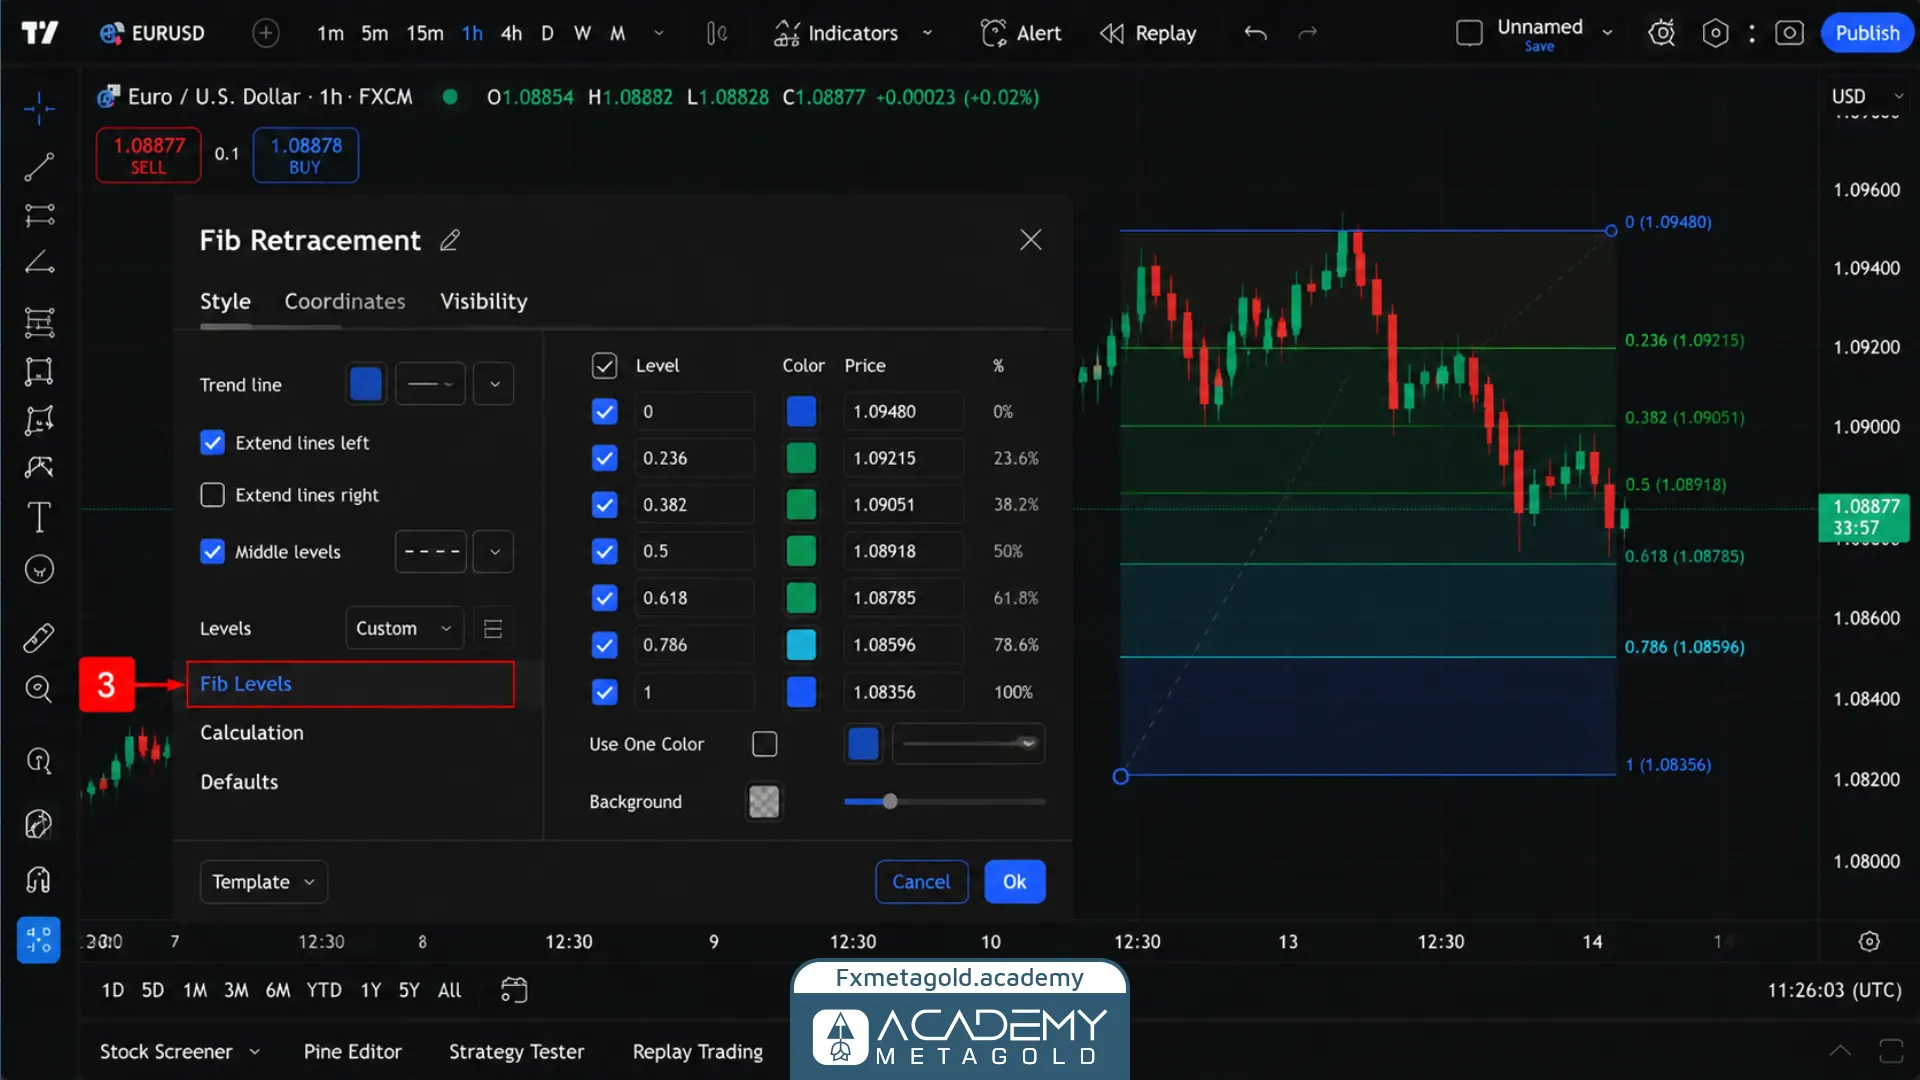The height and width of the screenshot is (1080, 1920).
Task: Enable Extend lines right checkbox
Action: (212, 495)
